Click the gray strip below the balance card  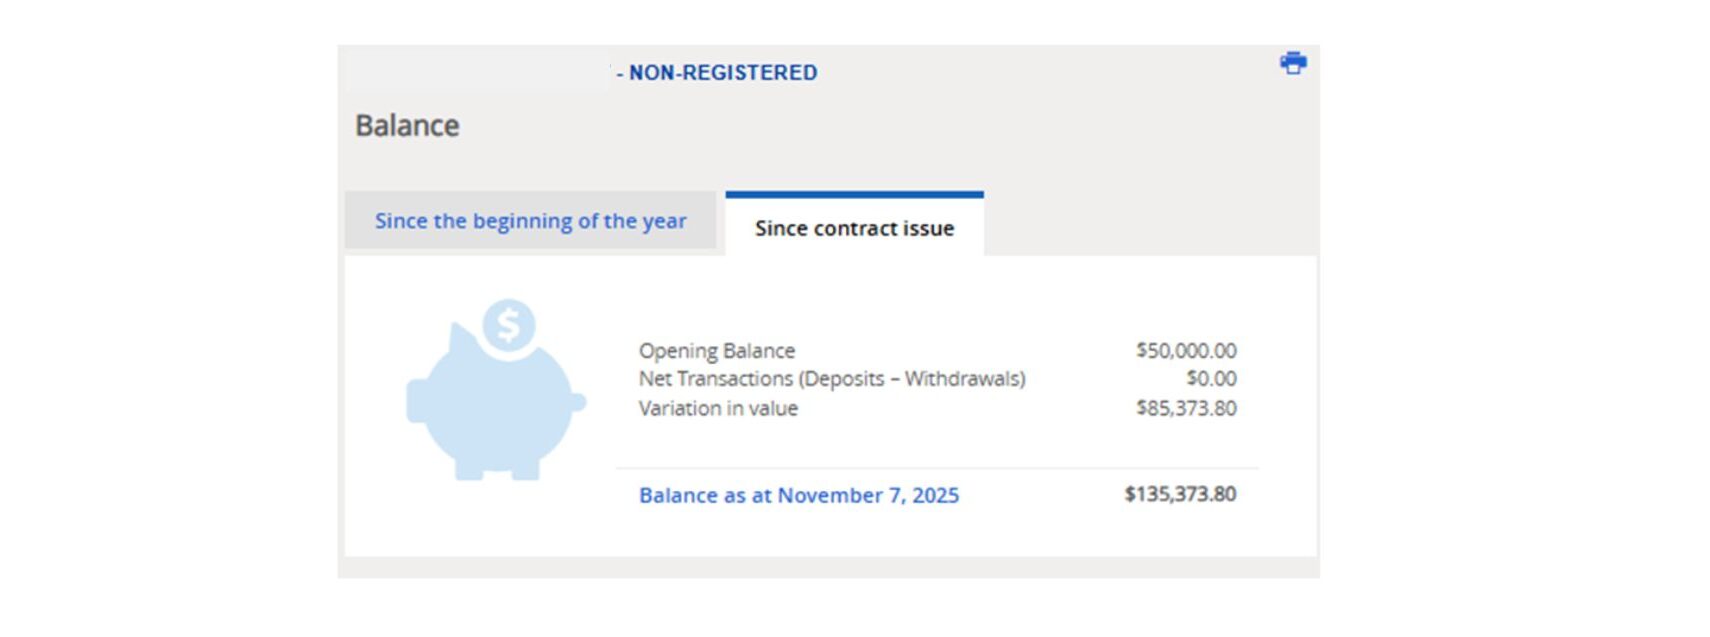pos(828,567)
